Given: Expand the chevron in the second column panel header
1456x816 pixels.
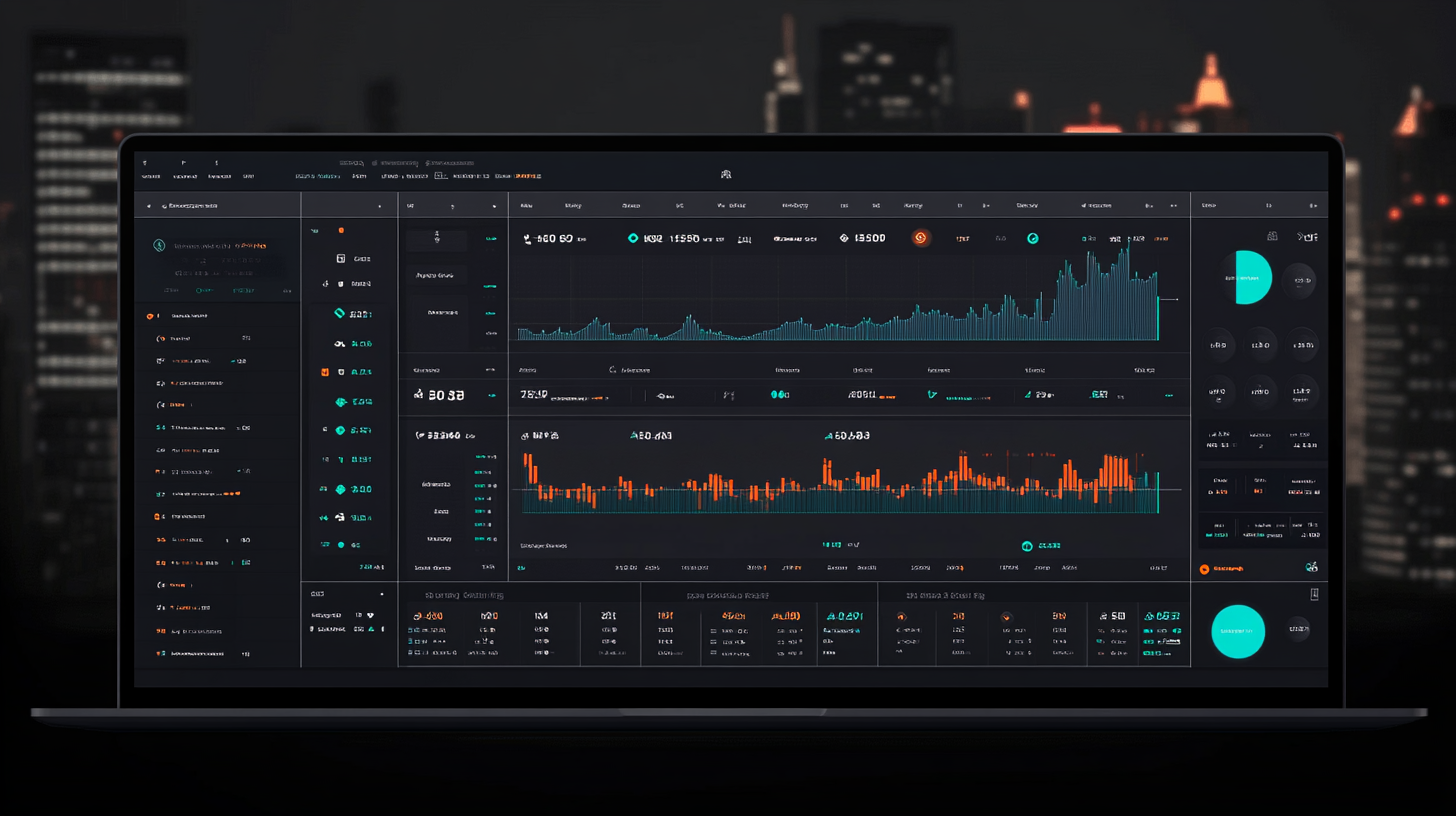Looking at the screenshot, I should [381, 204].
